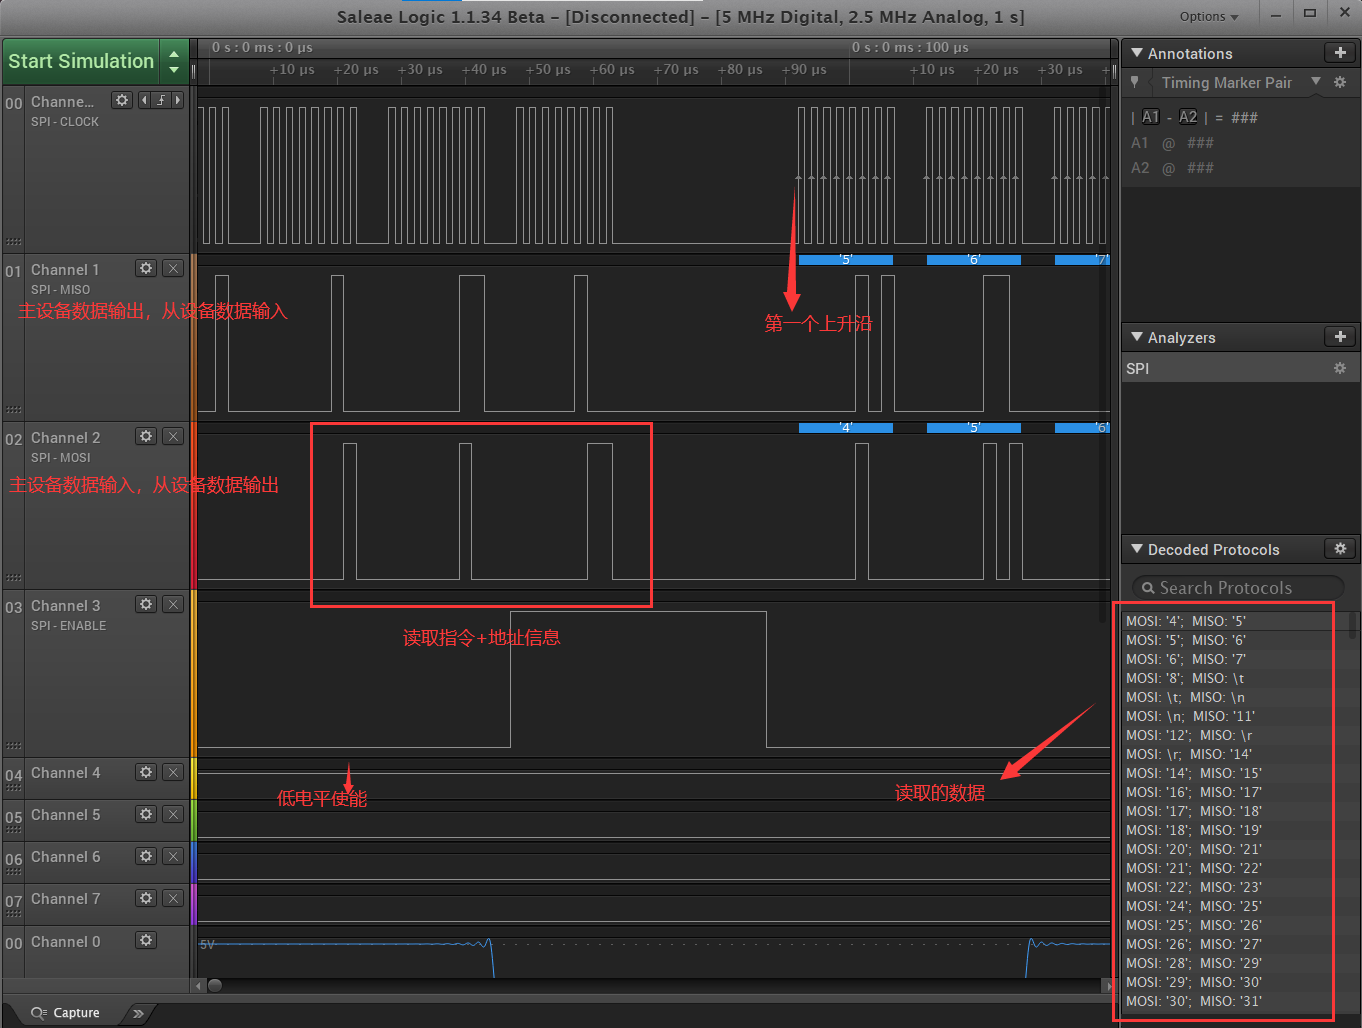Click next edge arrow on Channel 0

177,100
